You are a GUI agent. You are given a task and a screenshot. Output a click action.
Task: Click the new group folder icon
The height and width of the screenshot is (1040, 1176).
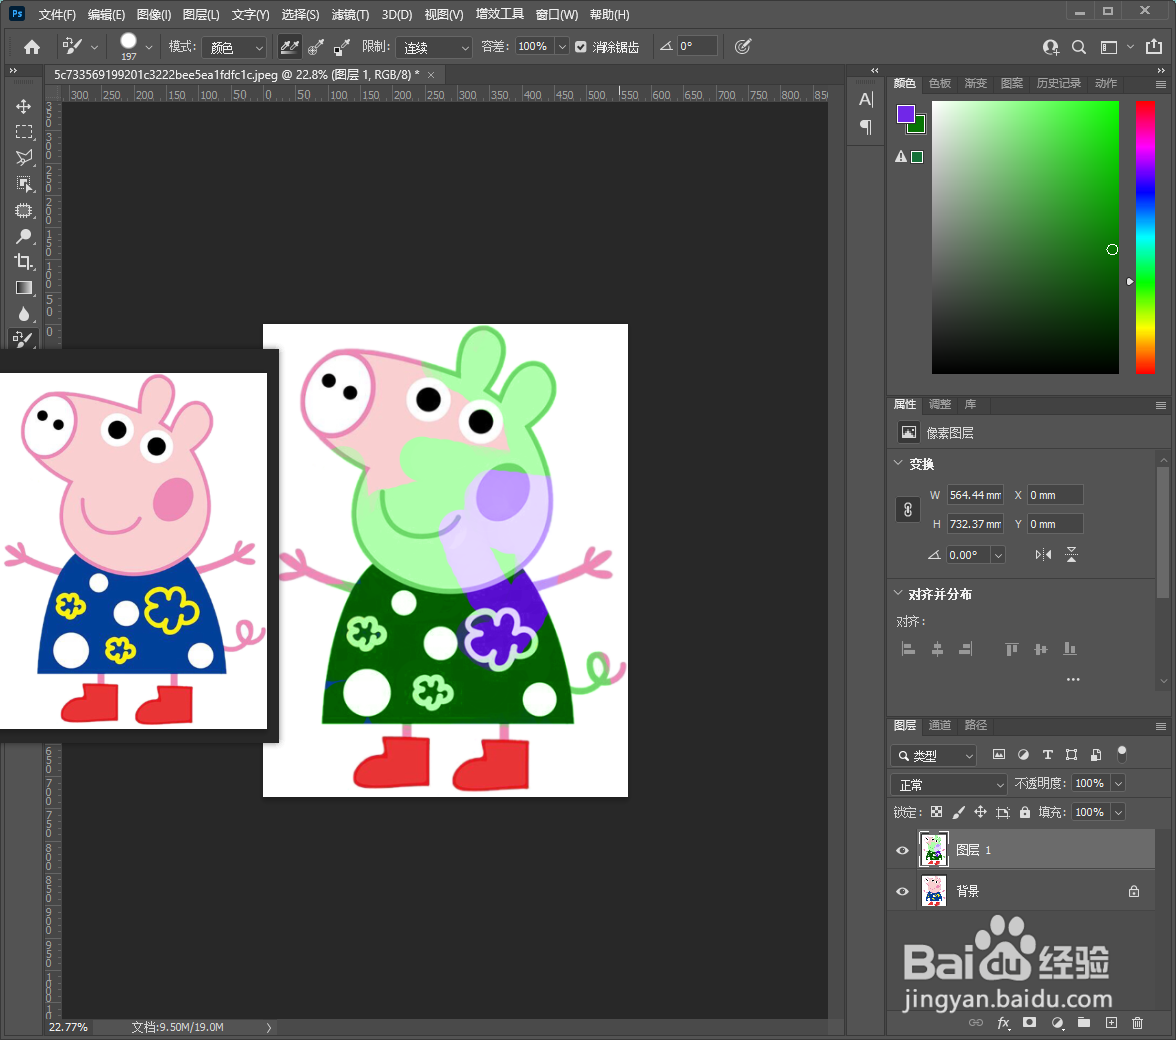1084,1022
